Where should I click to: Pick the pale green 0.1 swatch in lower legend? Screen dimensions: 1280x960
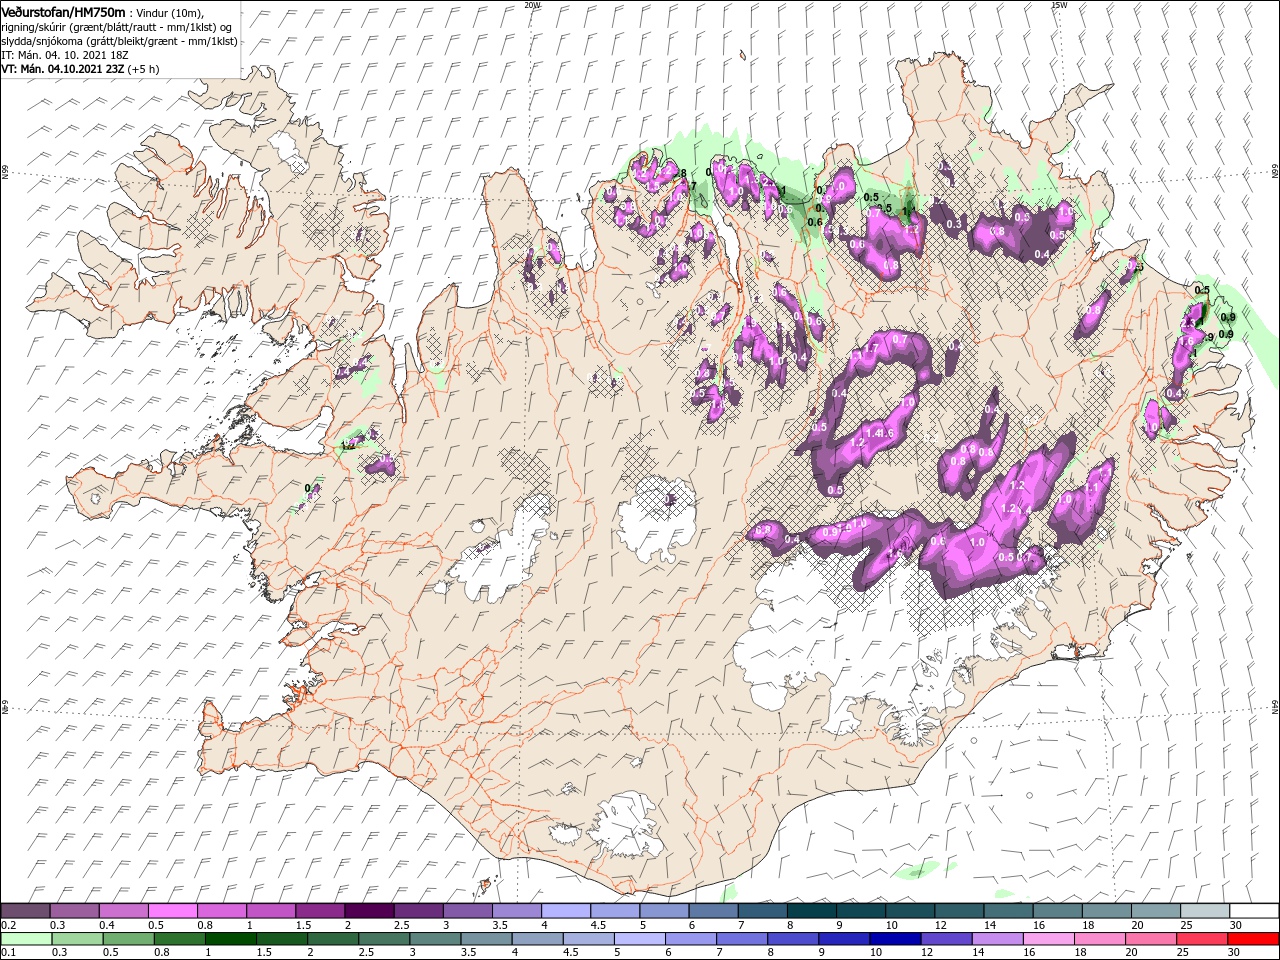tap(26, 939)
